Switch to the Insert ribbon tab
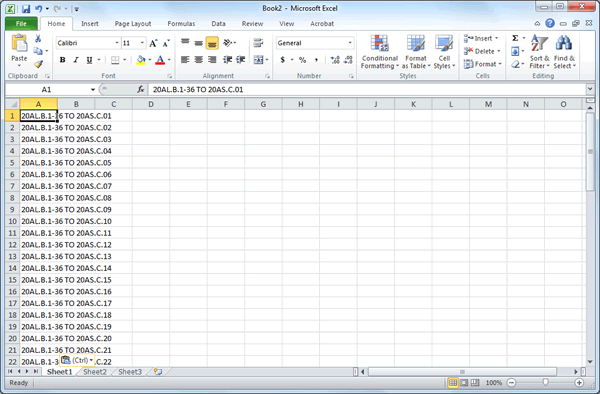 coord(90,24)
